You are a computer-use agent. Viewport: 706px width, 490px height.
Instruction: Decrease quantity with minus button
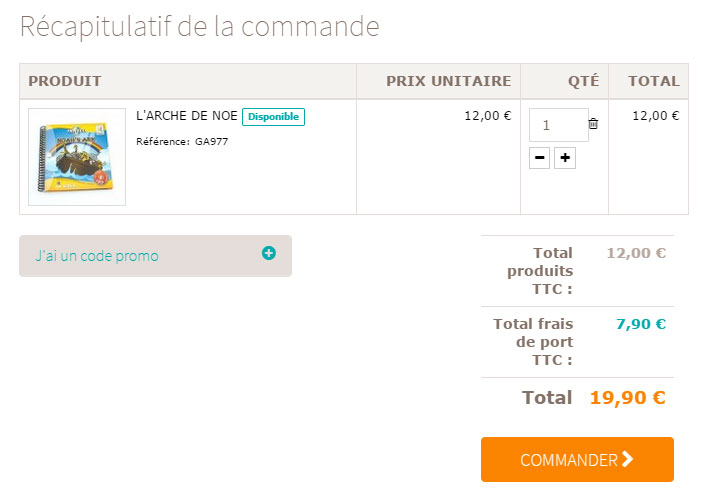(x=539, y=158)
